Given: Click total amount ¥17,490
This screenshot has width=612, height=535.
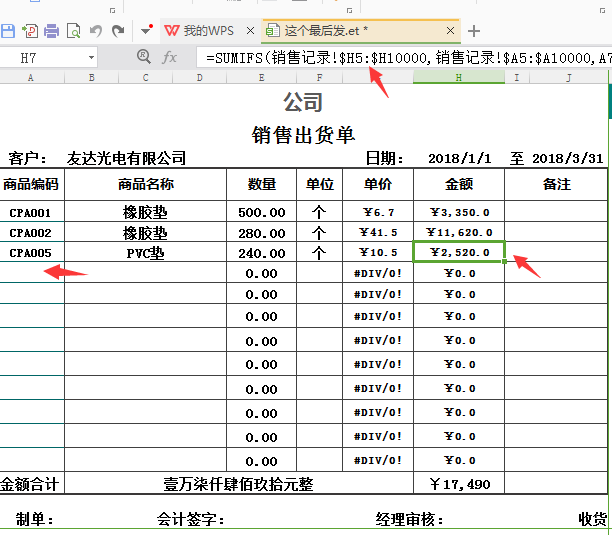Looking at the screenshot, I should coord(459,484).
